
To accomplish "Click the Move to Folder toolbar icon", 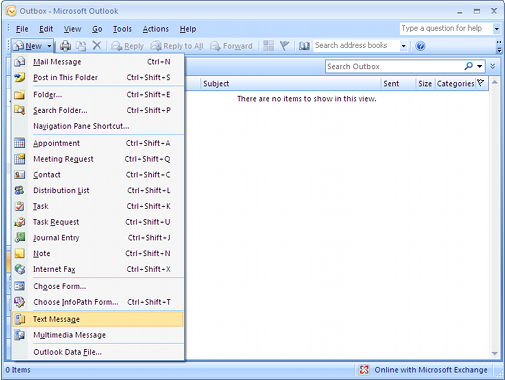I will (x=81, y=46).
